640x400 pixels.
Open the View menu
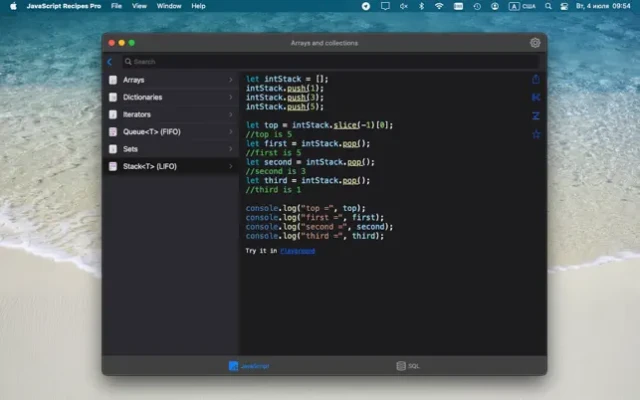139,6
